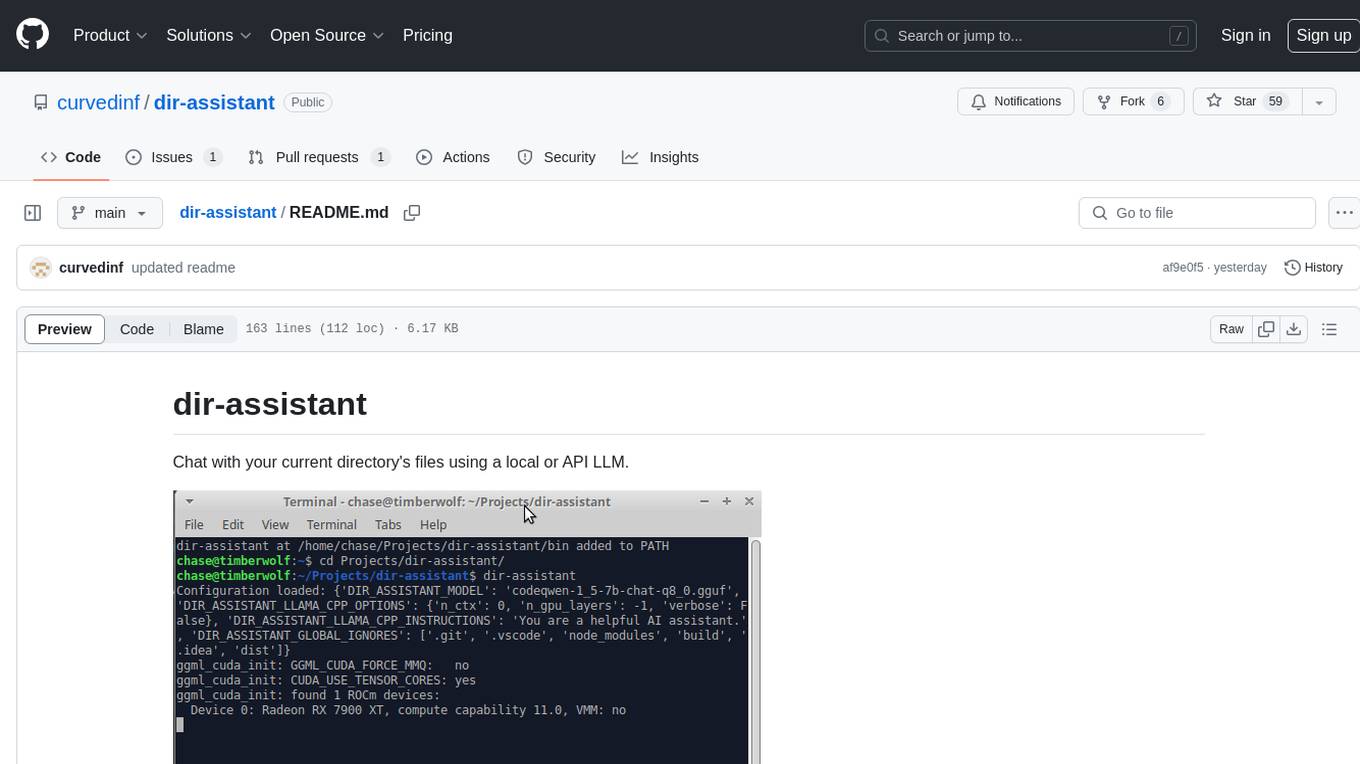Screen dimensions: 1360x764
Task: Expand the Product menu
Action: tap(110, 35)
